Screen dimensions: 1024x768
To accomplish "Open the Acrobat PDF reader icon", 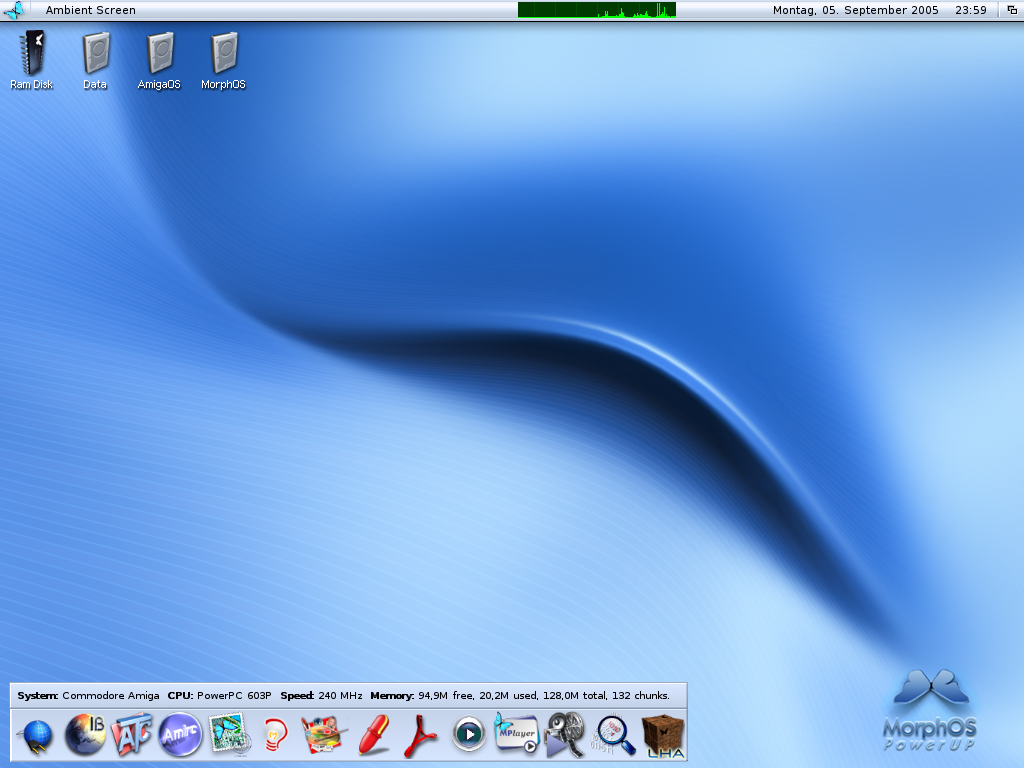I will [x=419, y=735].
